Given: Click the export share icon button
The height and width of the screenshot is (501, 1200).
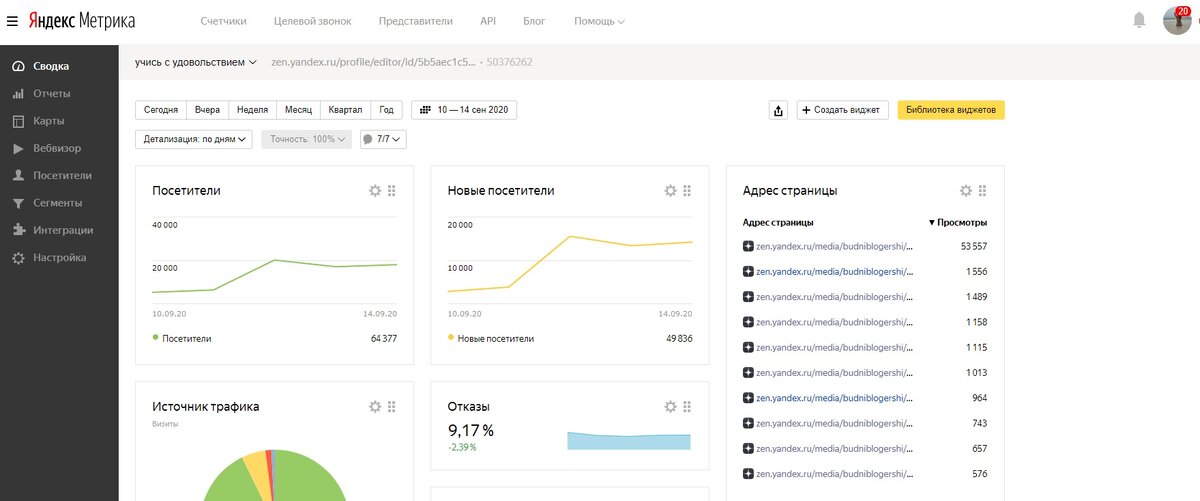Looking at the screenshot, I should tap(779, 110).
